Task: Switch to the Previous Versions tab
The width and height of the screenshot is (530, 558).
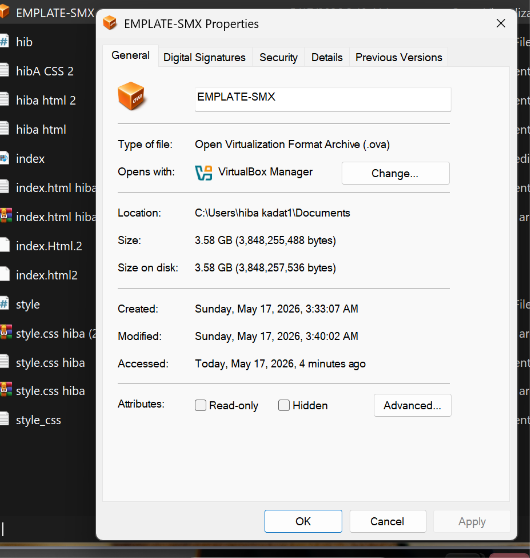Action: [x=399, y=57]
